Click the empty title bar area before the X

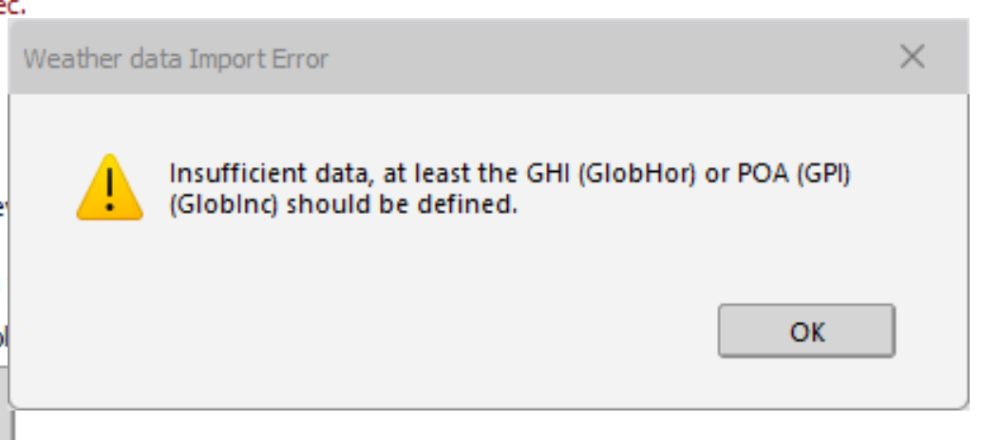coord(600,59)
